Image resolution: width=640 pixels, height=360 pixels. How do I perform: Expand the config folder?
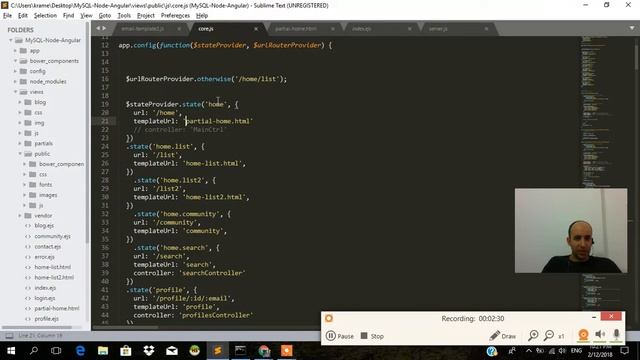click(x=16, y=71)
